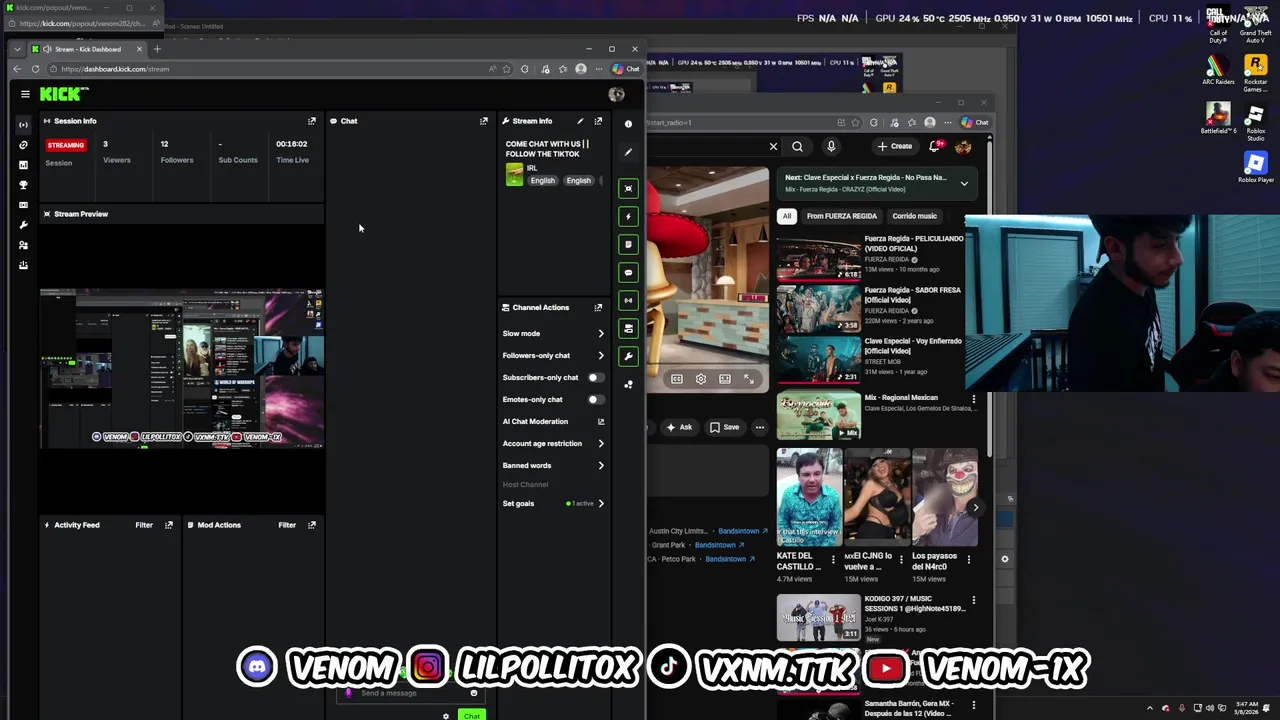This screenshot has width=1280, height=720.
Task: Select From FUERZA REGIDA chip
Action: (842, 216)
